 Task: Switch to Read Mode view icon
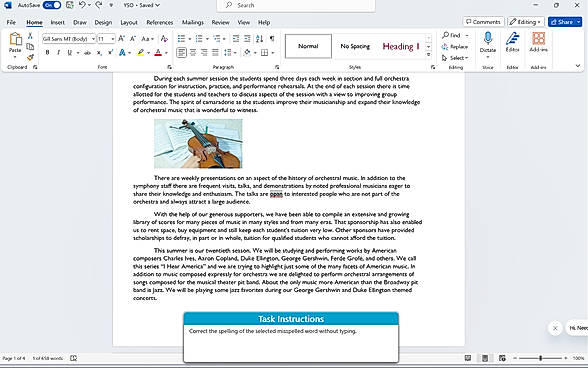click(468, 358)
